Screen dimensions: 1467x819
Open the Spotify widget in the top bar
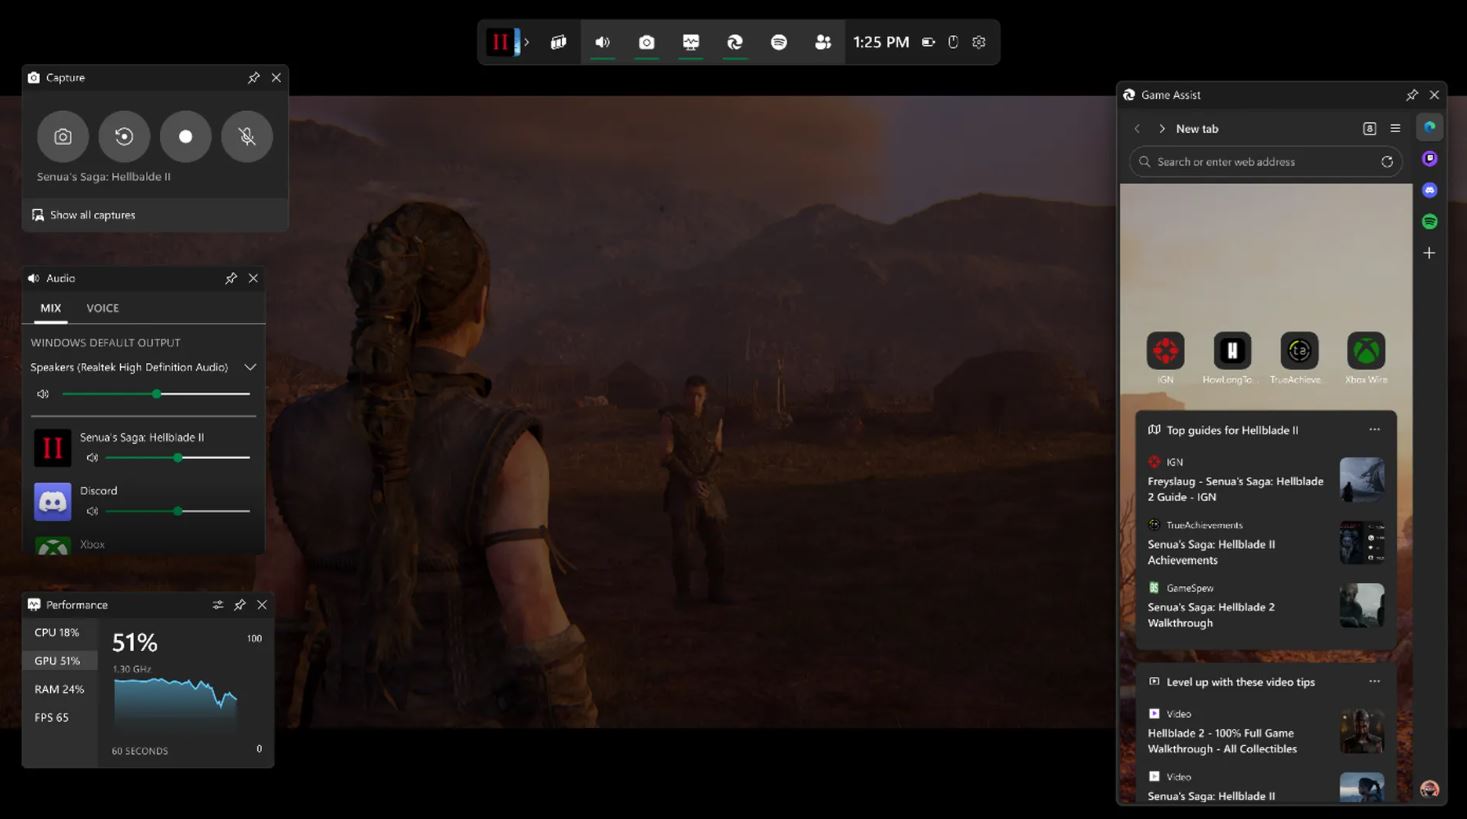pos(779,42)
